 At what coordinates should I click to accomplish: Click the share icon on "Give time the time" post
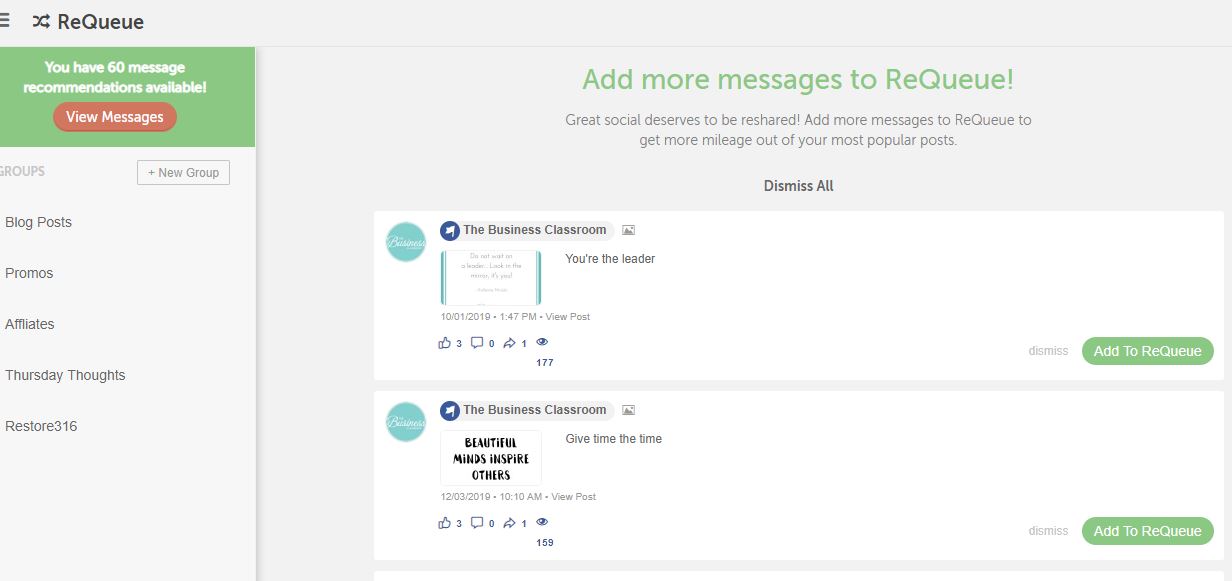509,523
